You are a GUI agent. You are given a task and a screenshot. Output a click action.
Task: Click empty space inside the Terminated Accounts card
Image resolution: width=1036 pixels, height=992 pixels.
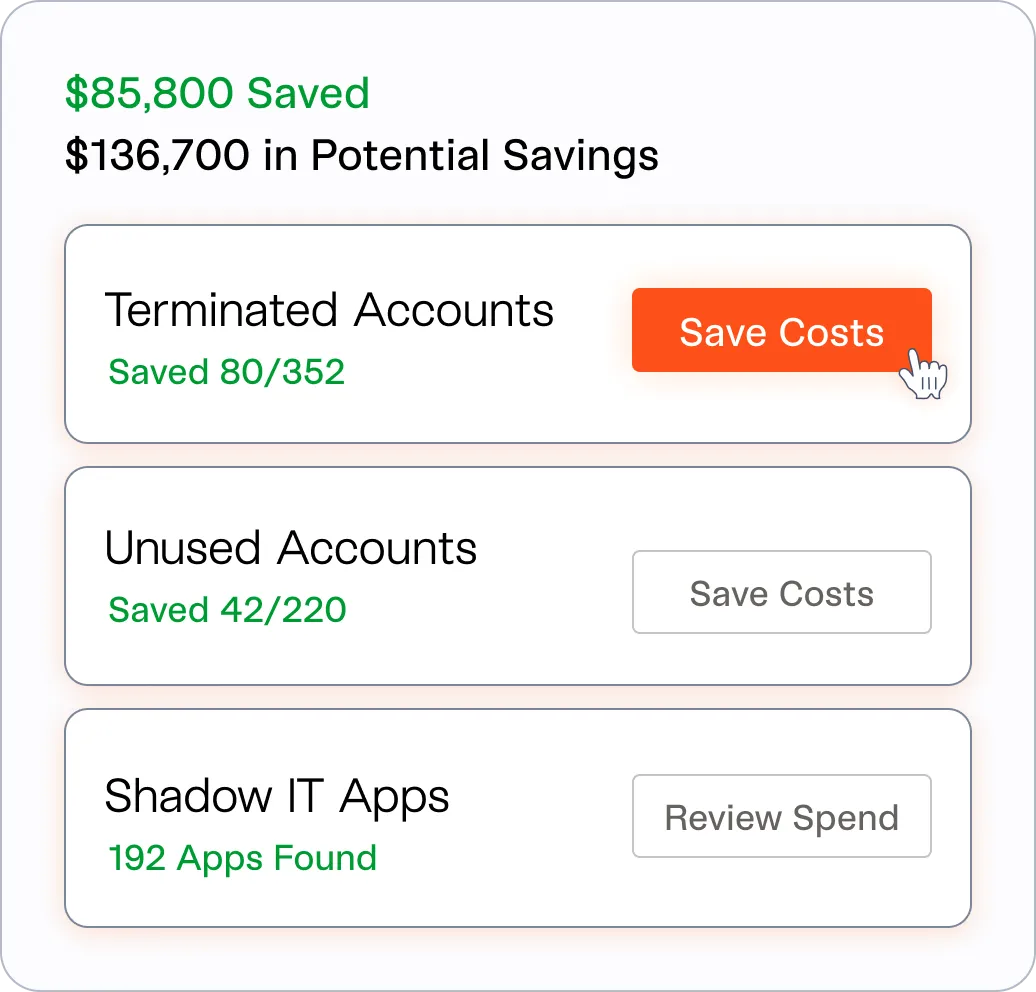[x=500, y=410]
